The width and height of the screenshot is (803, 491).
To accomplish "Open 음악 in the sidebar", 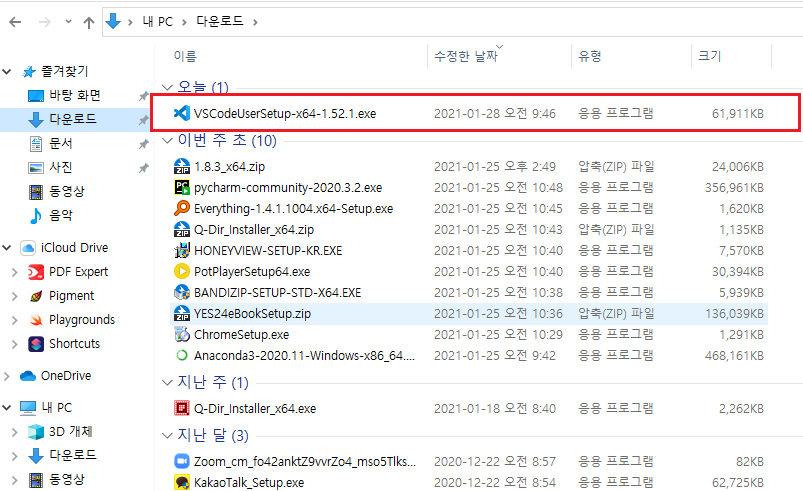I will pos(61,215).
